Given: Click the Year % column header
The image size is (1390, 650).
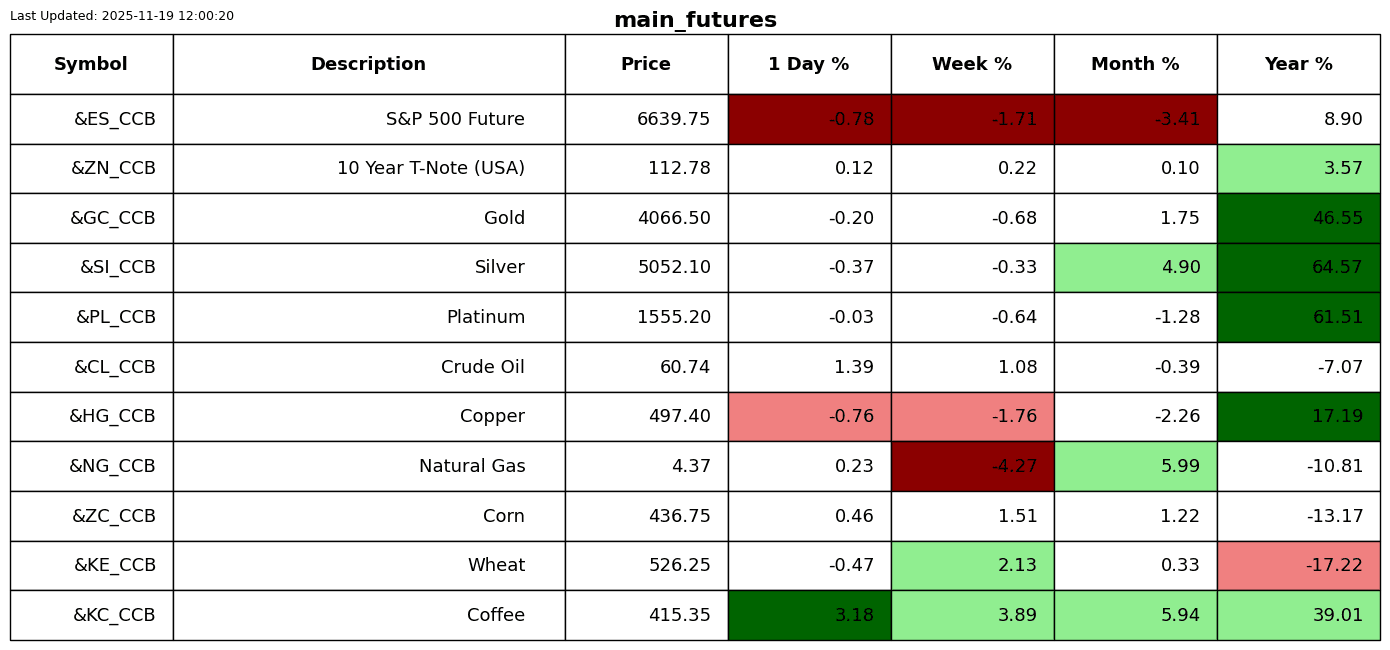Looking at the screenshot, I should pyautogui.click(x=1298, y=65).
